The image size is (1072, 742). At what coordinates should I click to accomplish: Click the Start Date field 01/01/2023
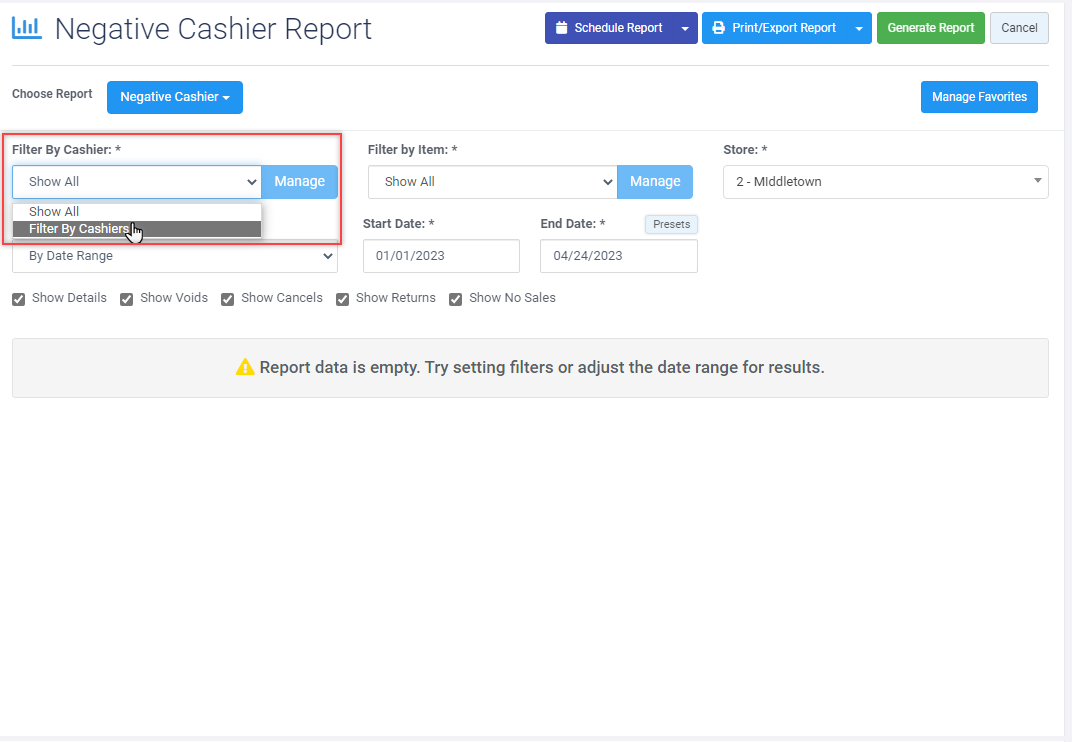pos(441,256)
